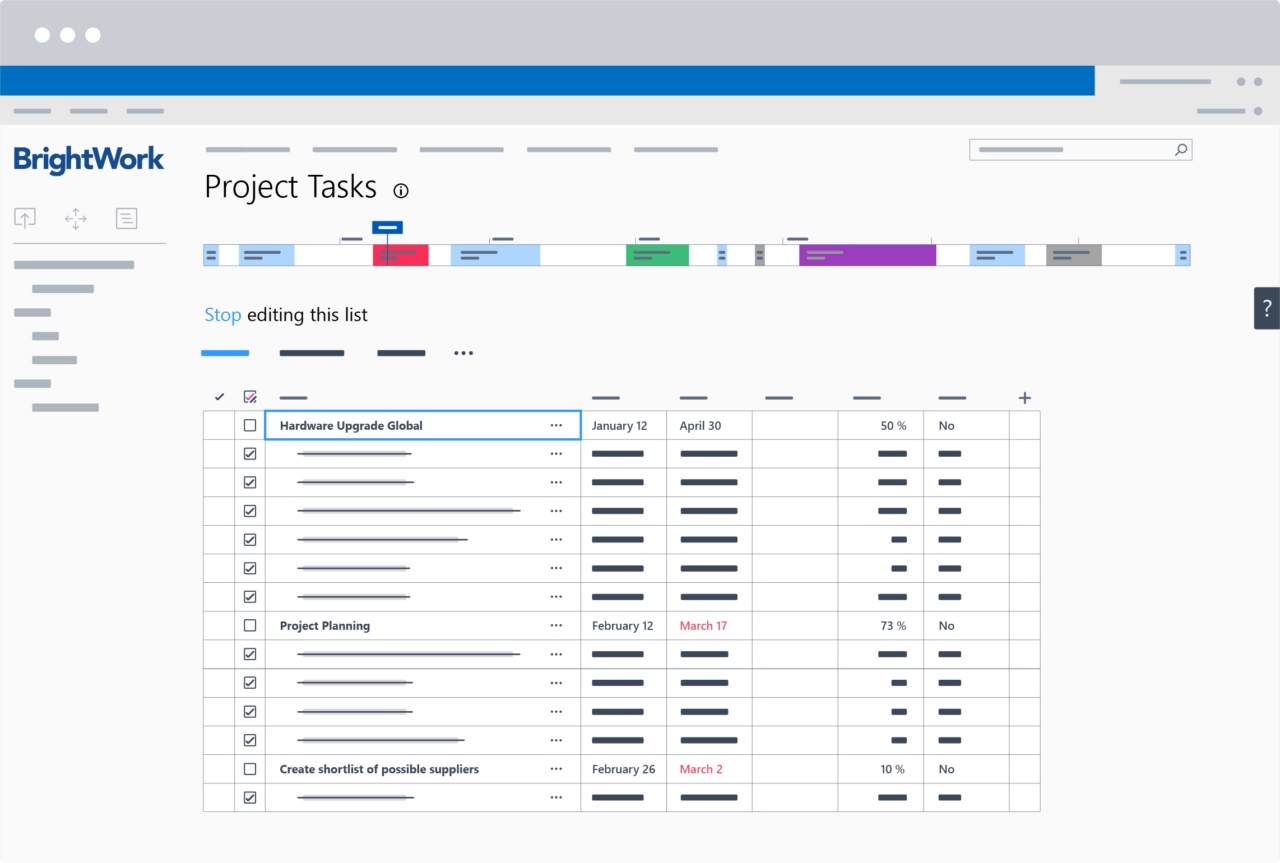The image size is (1280, 863).
Task: Click the info icon beside the Project Tasks title
Action: pos(401,190)
